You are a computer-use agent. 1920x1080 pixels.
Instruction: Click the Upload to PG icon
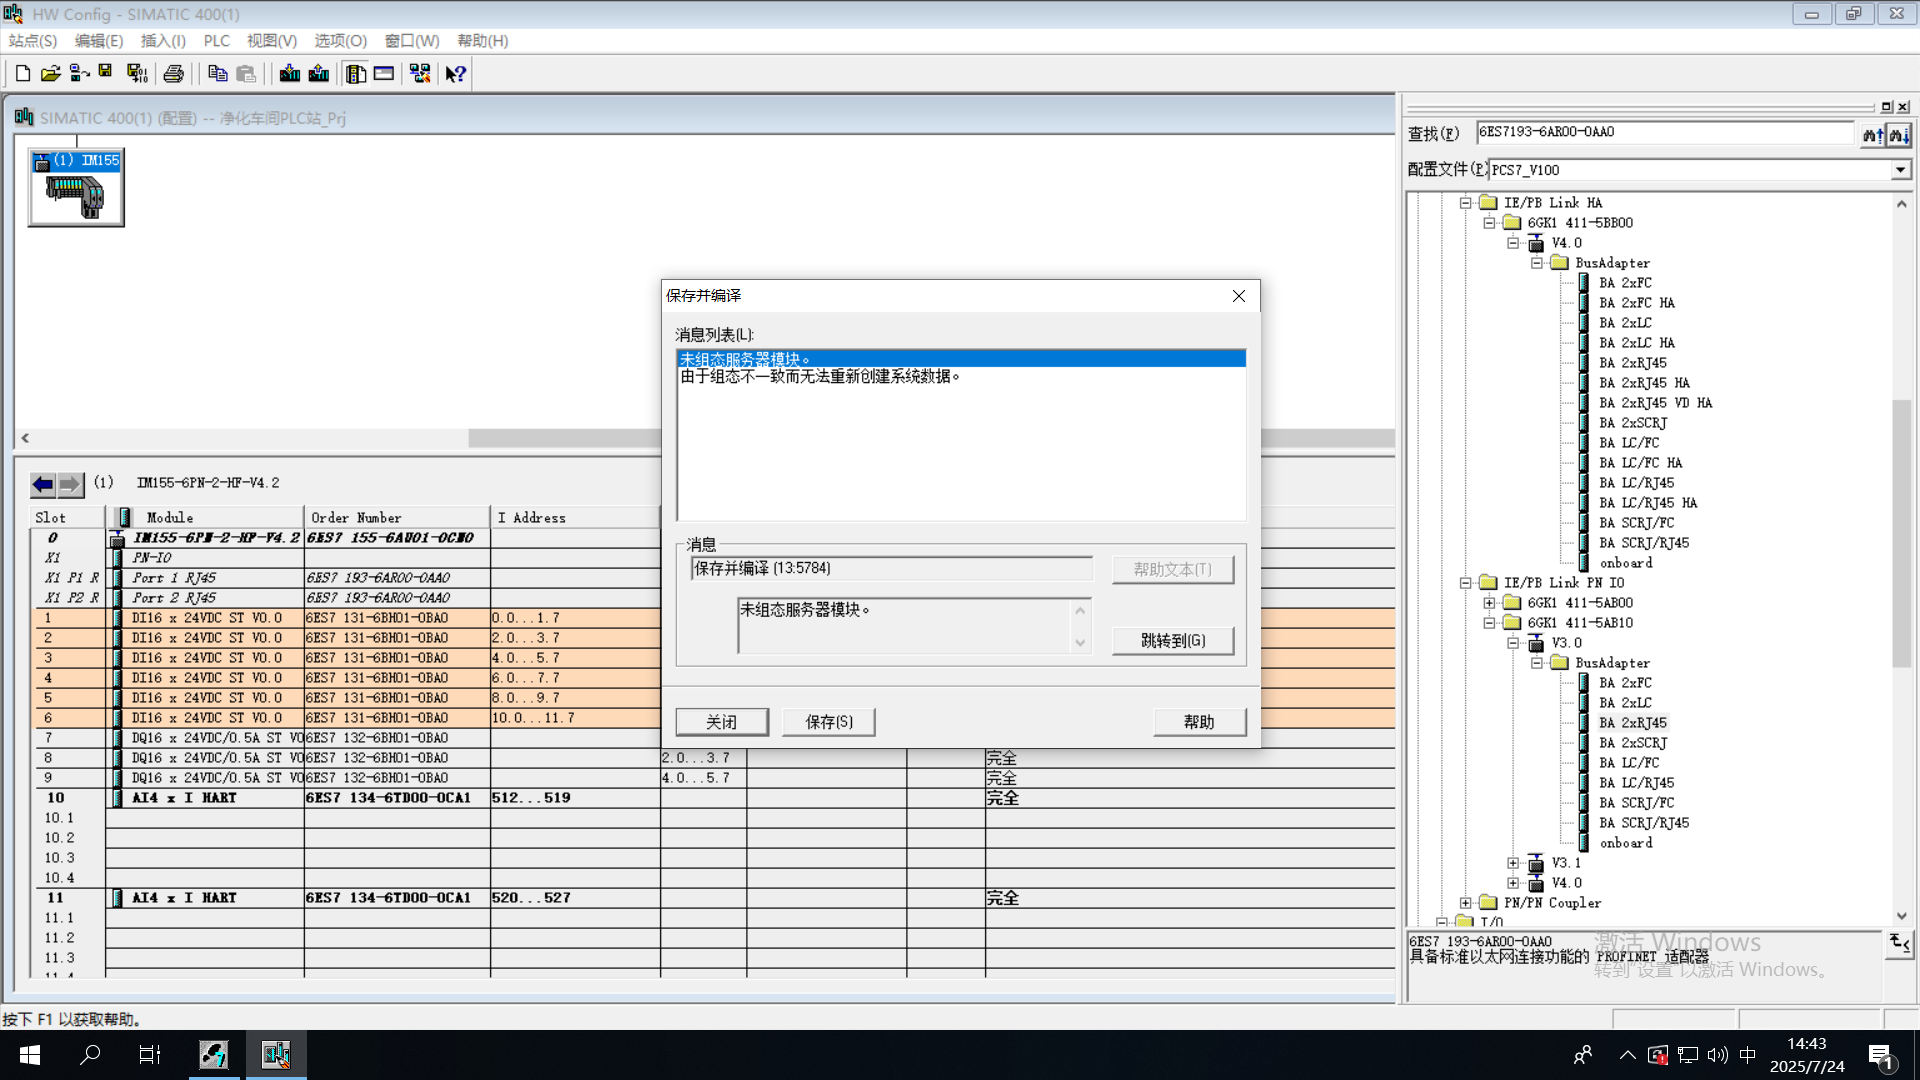pos(319,73)
